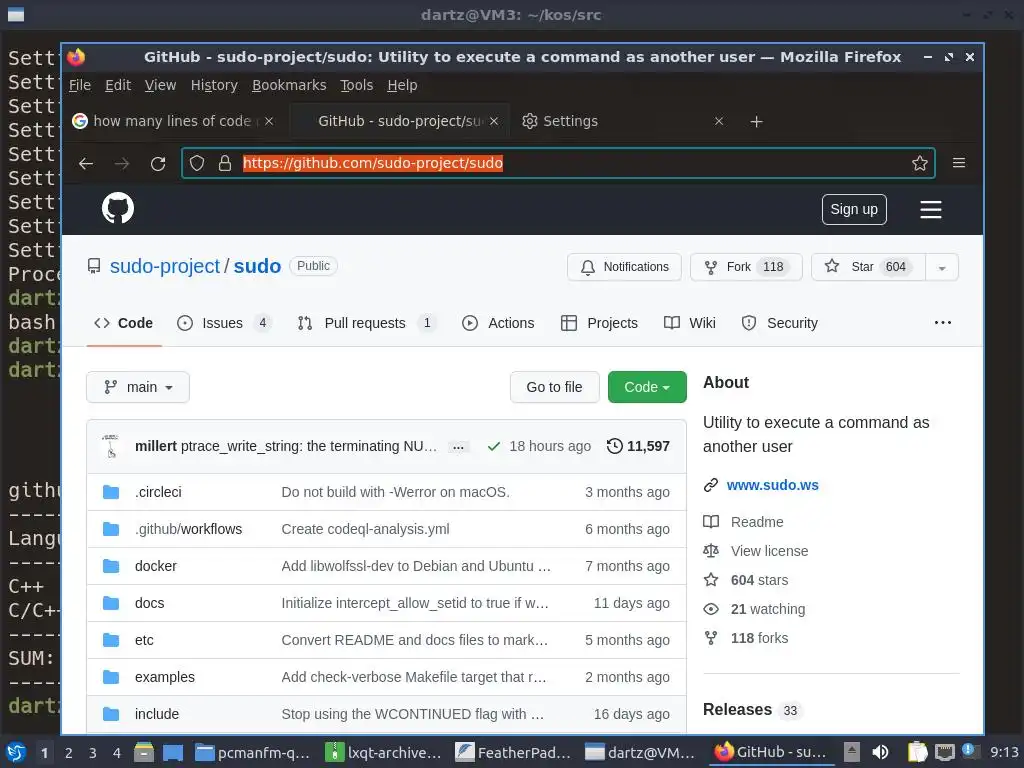This screenshot has width=1024, height=768.
Task: Click the Releases heading link
Action: click(x=737, y=709)
